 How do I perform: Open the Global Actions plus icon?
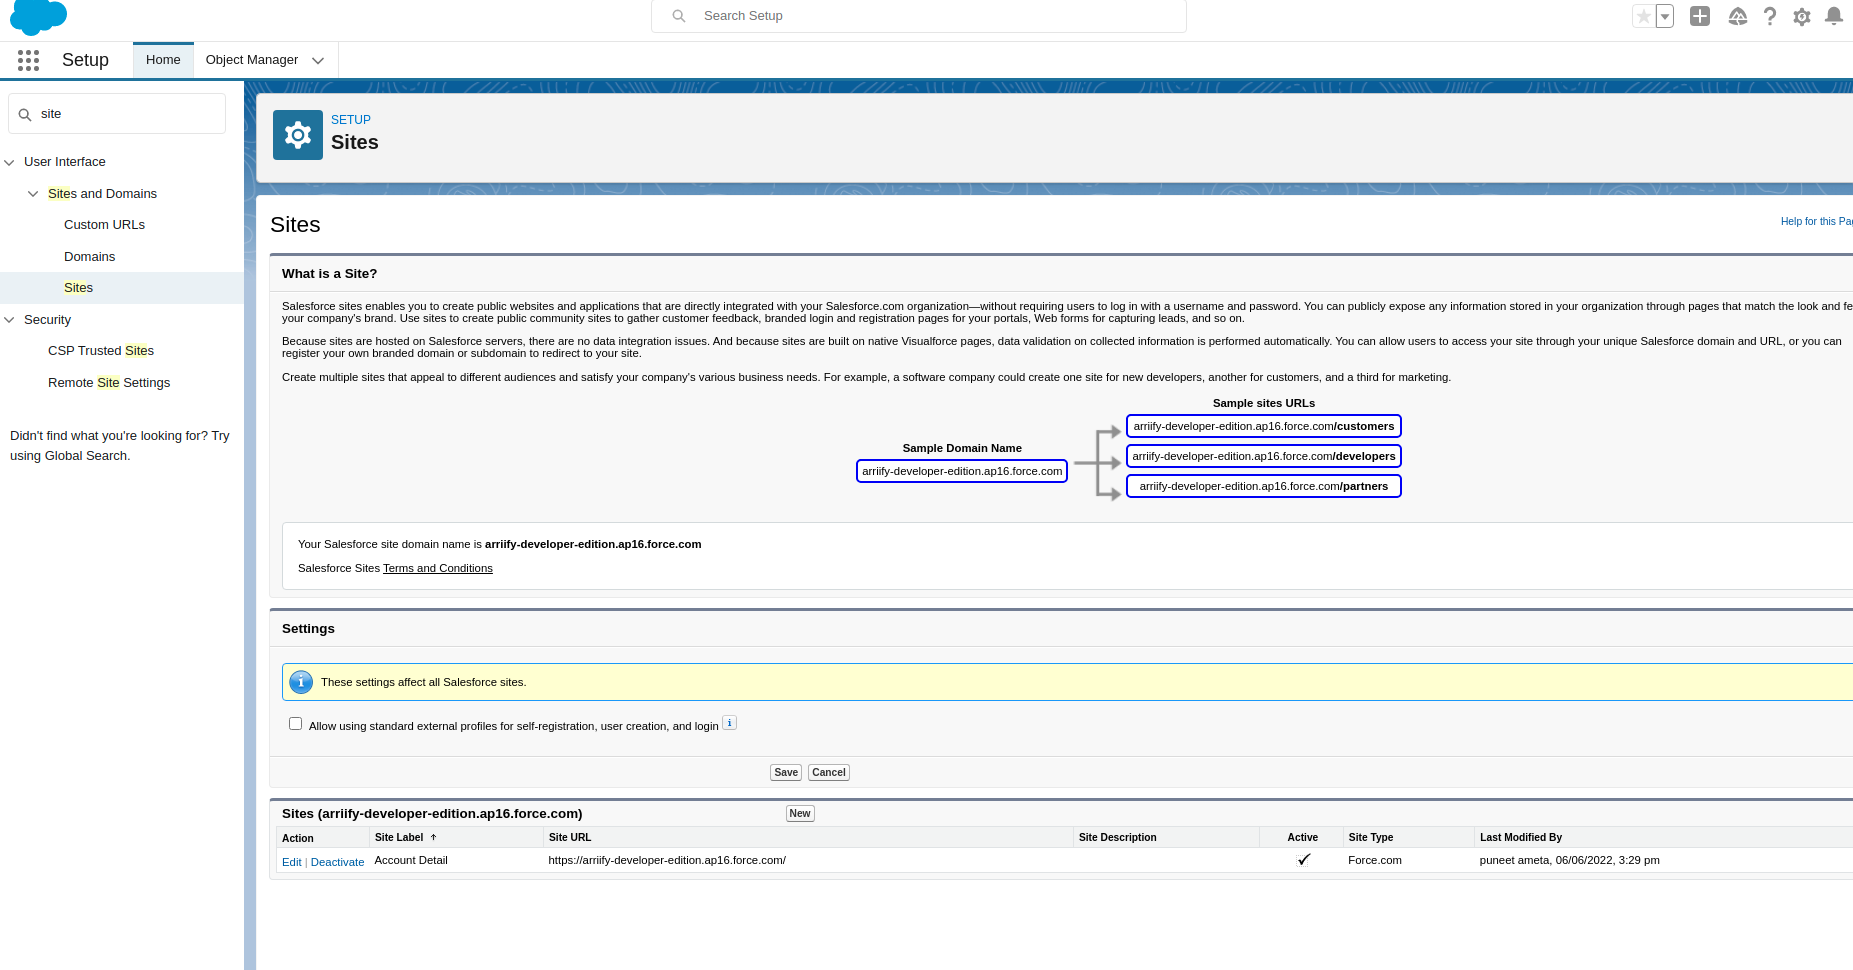[x=1700, y=16]
